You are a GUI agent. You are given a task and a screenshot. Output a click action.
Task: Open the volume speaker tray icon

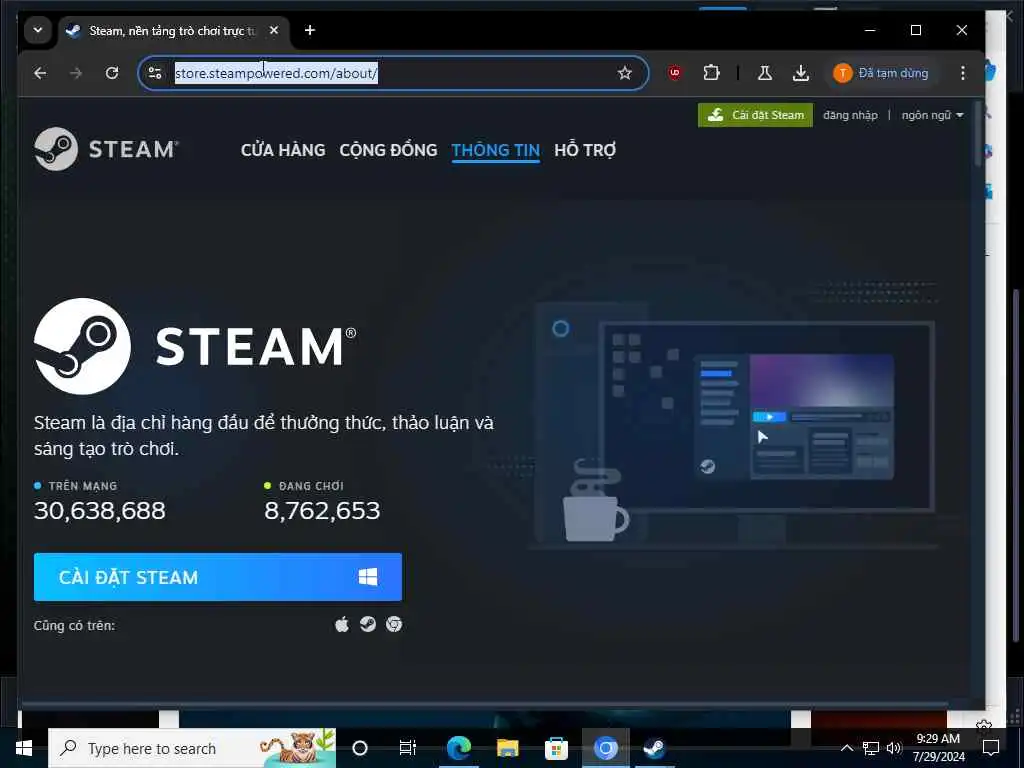point(894,748)
